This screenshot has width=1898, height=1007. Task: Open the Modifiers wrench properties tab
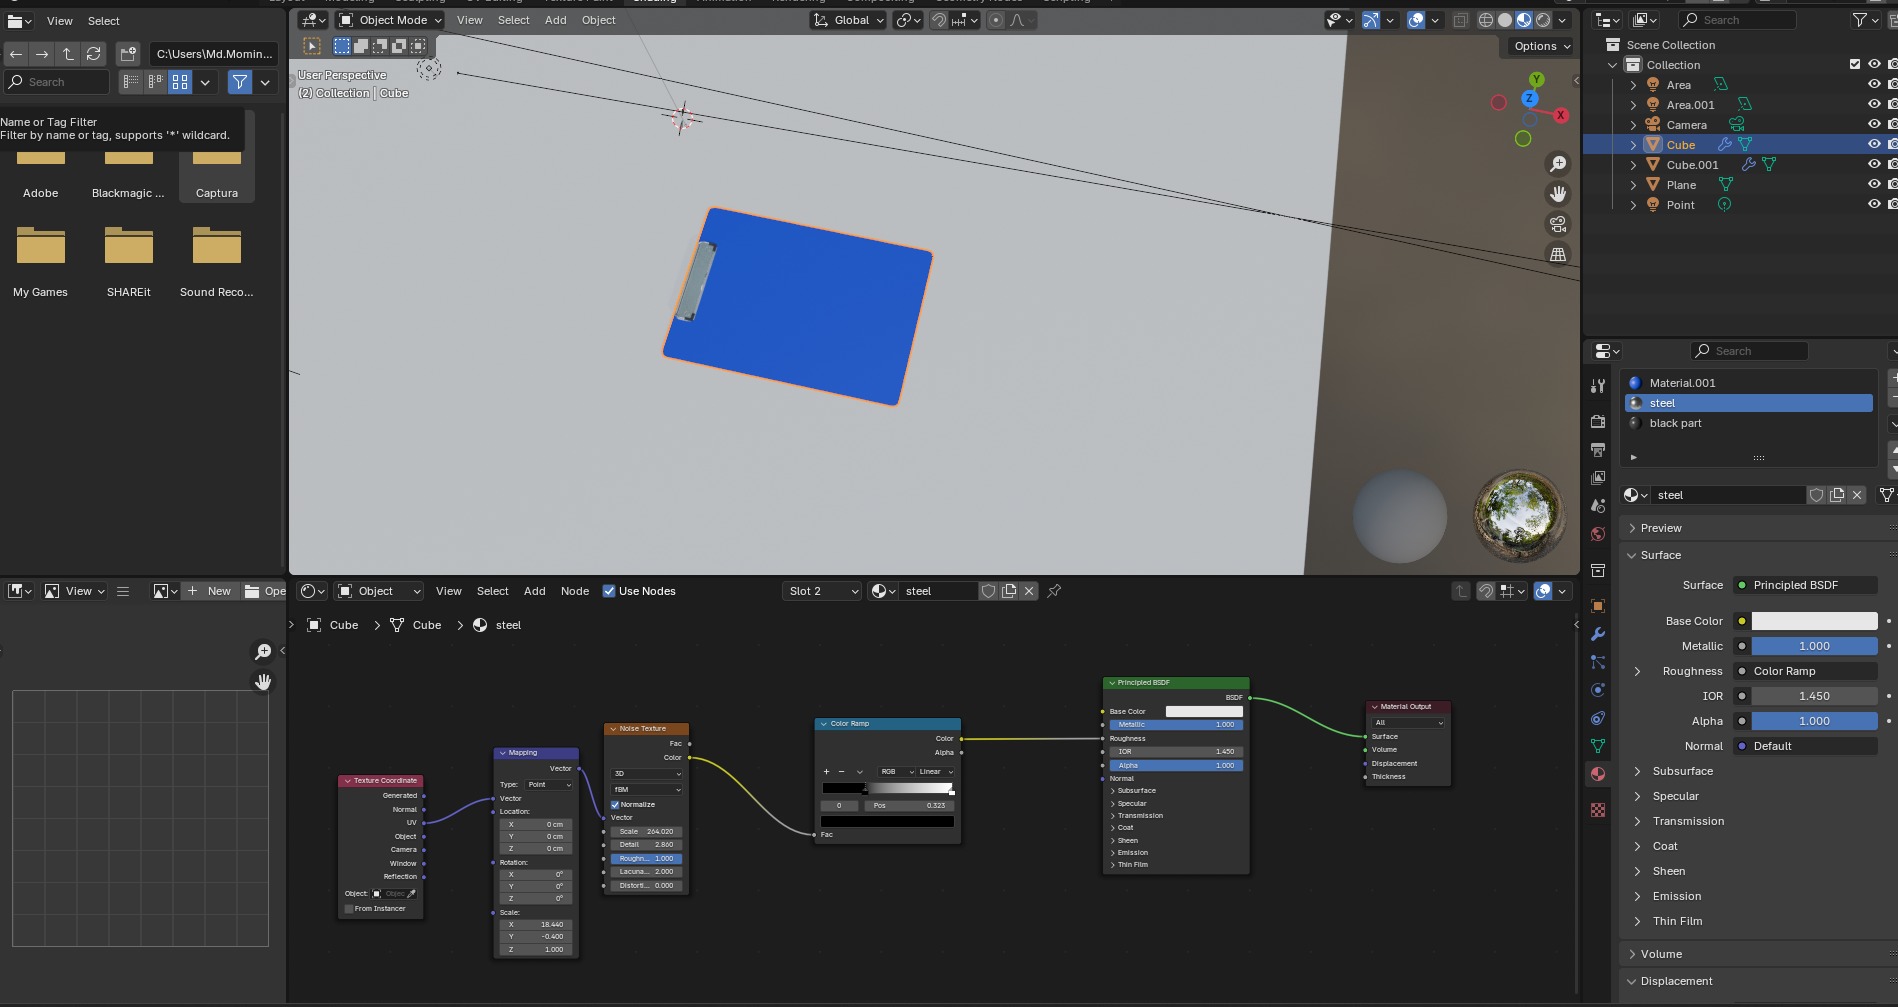click(1598, 634)
